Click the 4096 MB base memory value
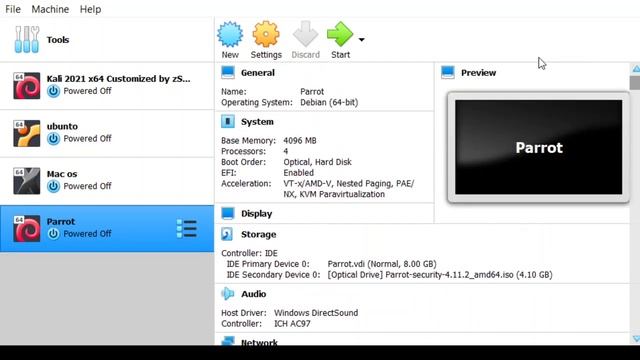This screenshot has height=360, width=640. pos(300,140)
